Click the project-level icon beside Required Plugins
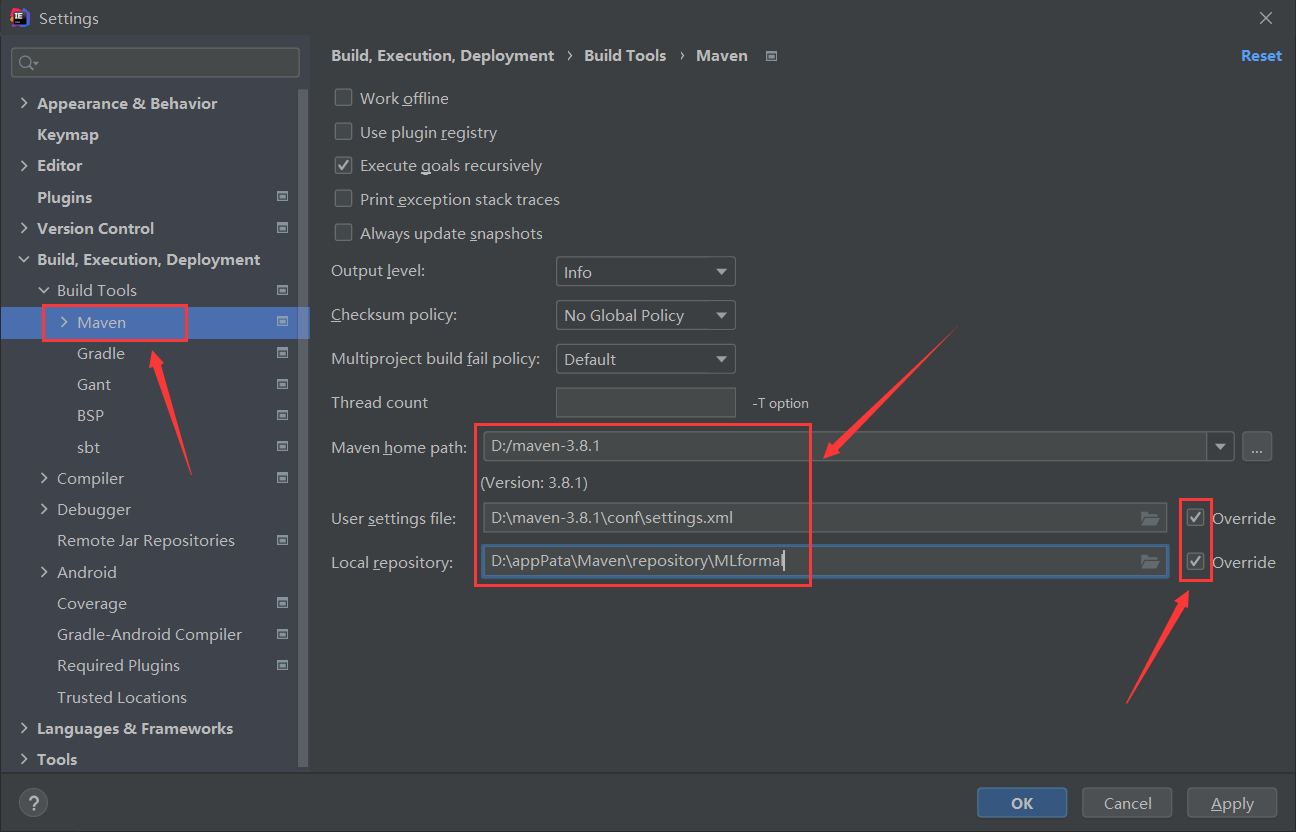Screen dimensions: 1296x832 coord(282,665)
